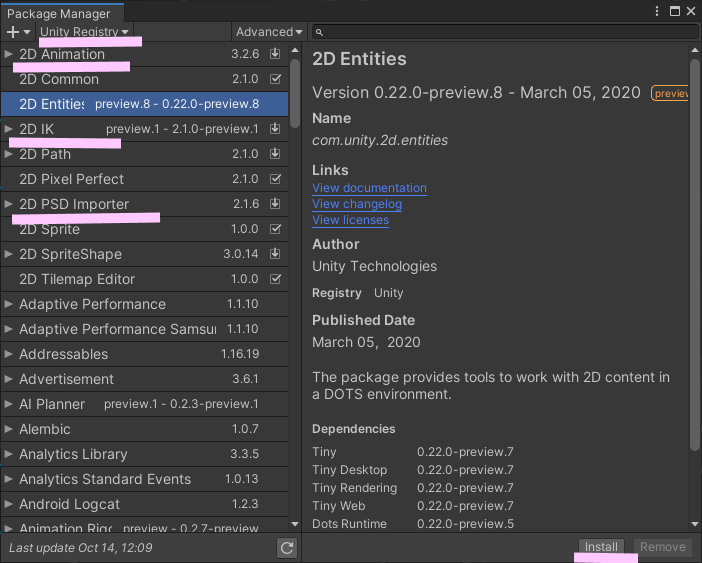Click 'Last update Oct 14, 12:09' status

pyautogui.click(x=81, y=548)
